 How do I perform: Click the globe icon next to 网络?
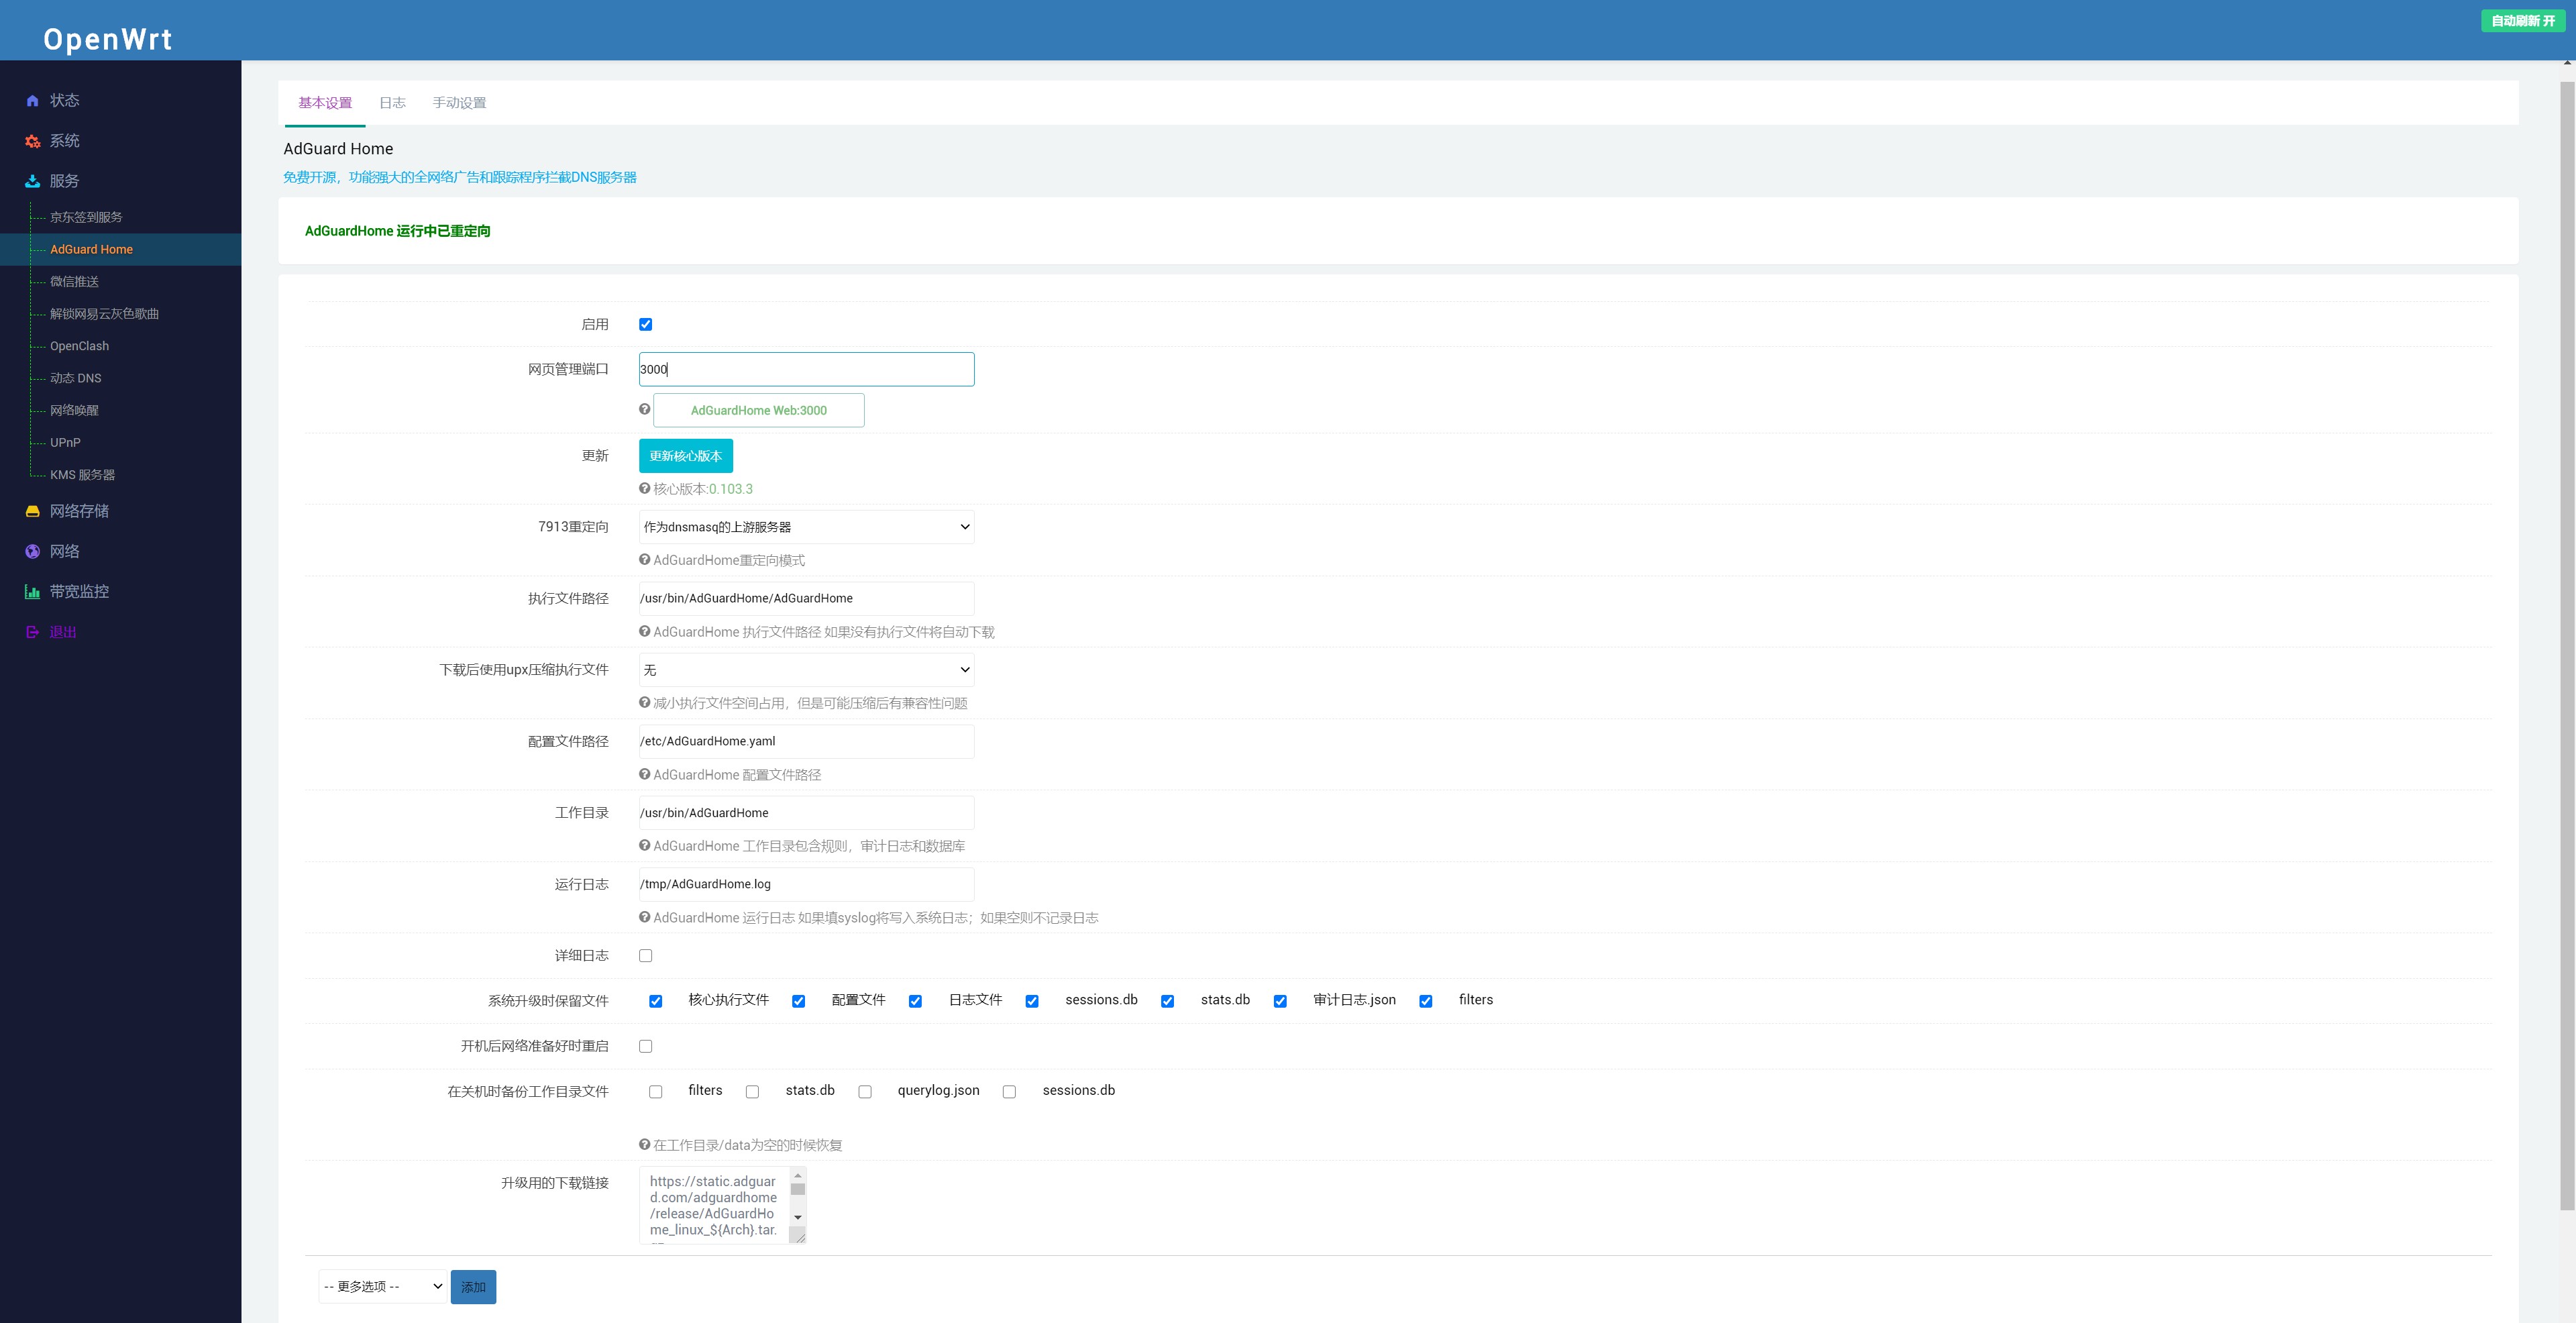(x=33, y=551)
